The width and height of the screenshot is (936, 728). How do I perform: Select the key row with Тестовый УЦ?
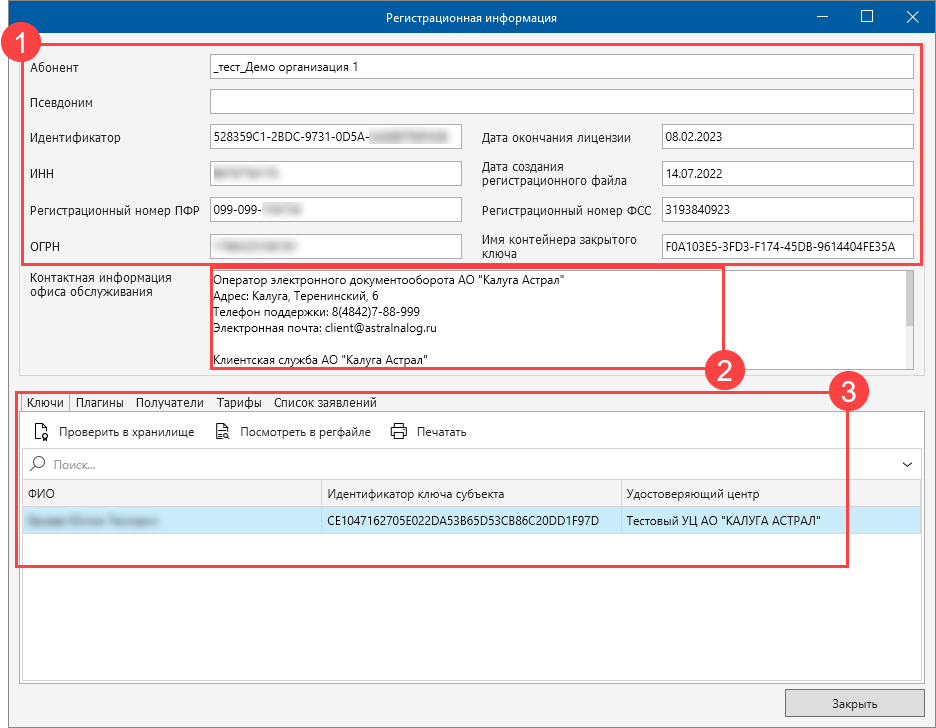pos(470,520)
